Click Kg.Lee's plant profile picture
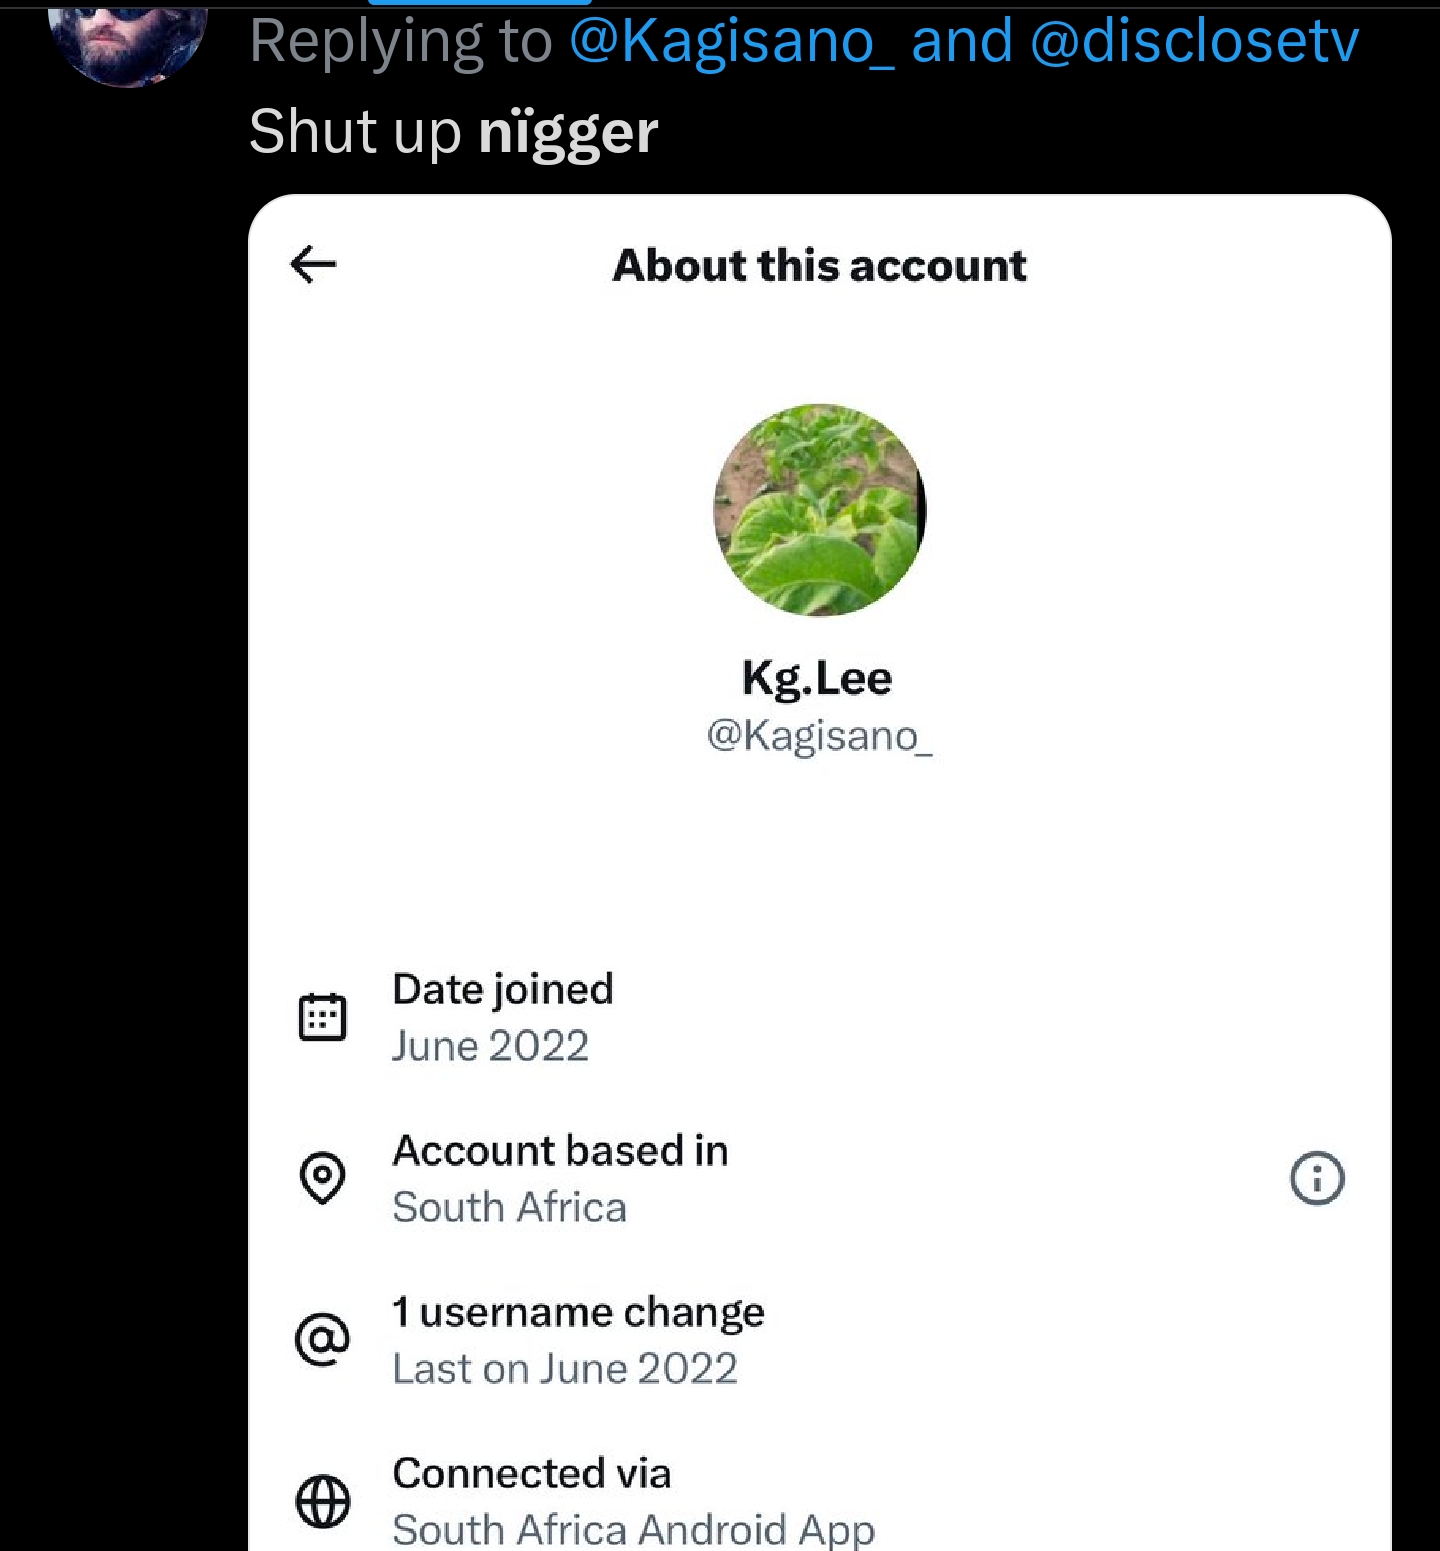Viewport: 1440px width, 1551px height. pyautogui.click(x=819, y=511)
